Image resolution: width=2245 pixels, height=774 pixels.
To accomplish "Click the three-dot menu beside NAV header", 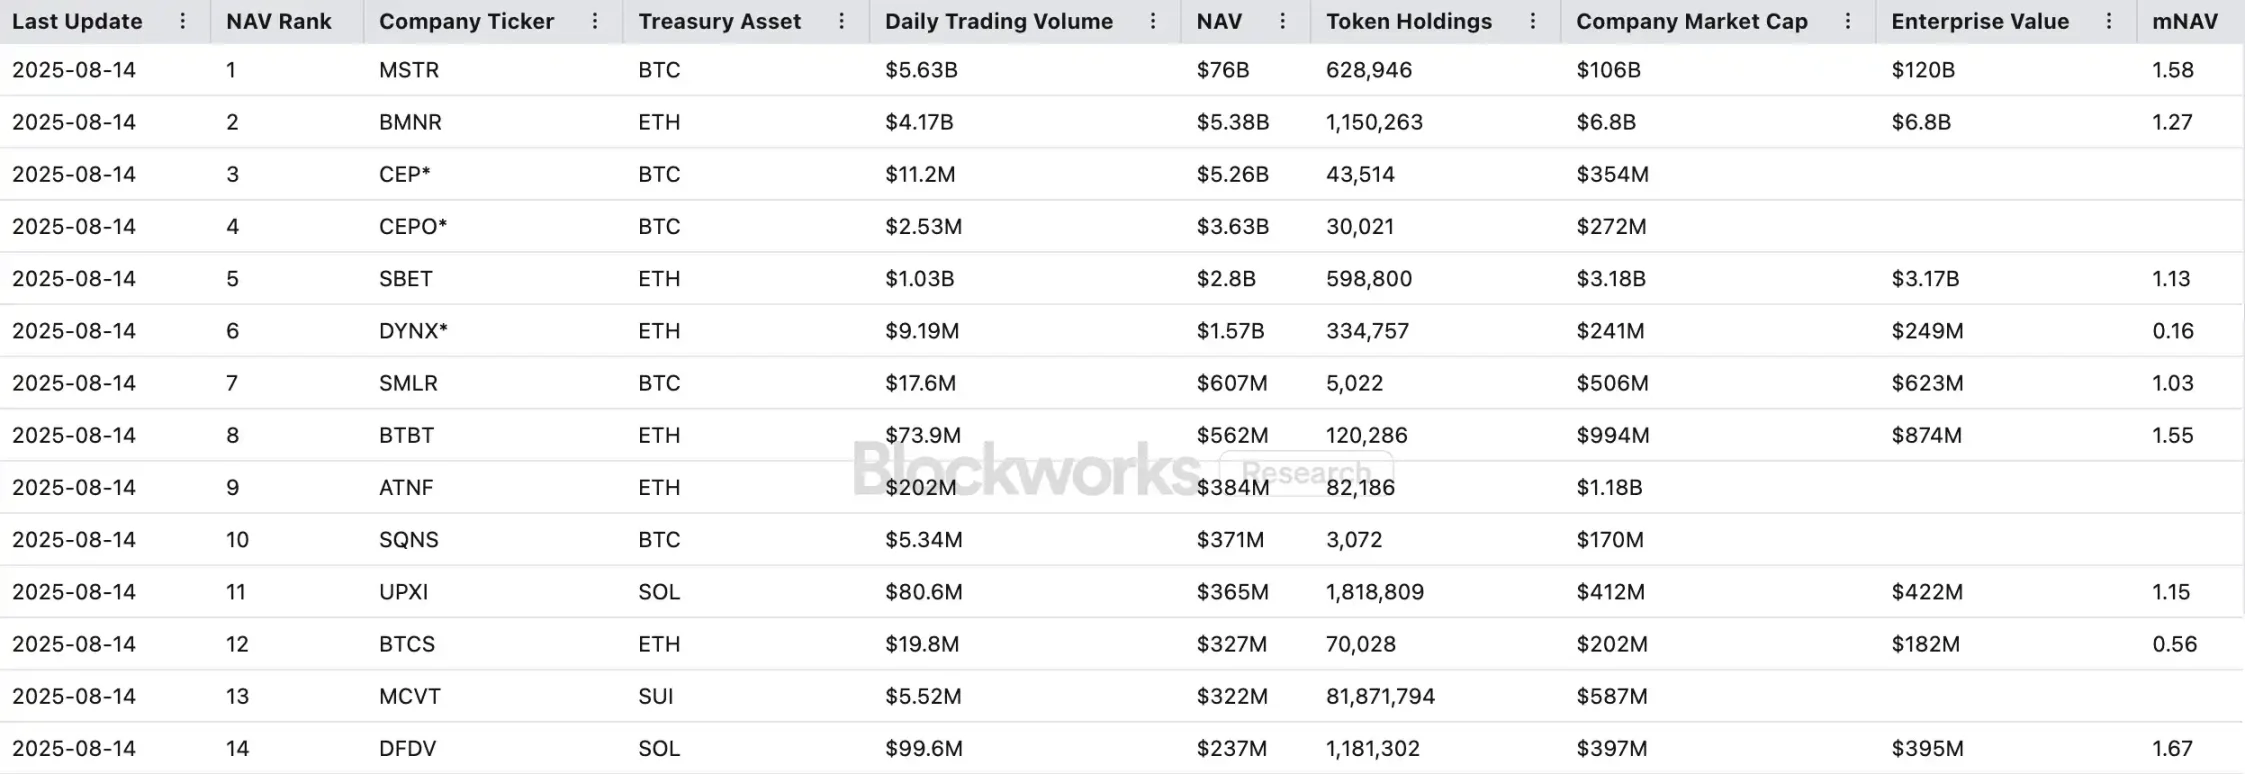I will pyautogui.click(x=1283, y=21).
